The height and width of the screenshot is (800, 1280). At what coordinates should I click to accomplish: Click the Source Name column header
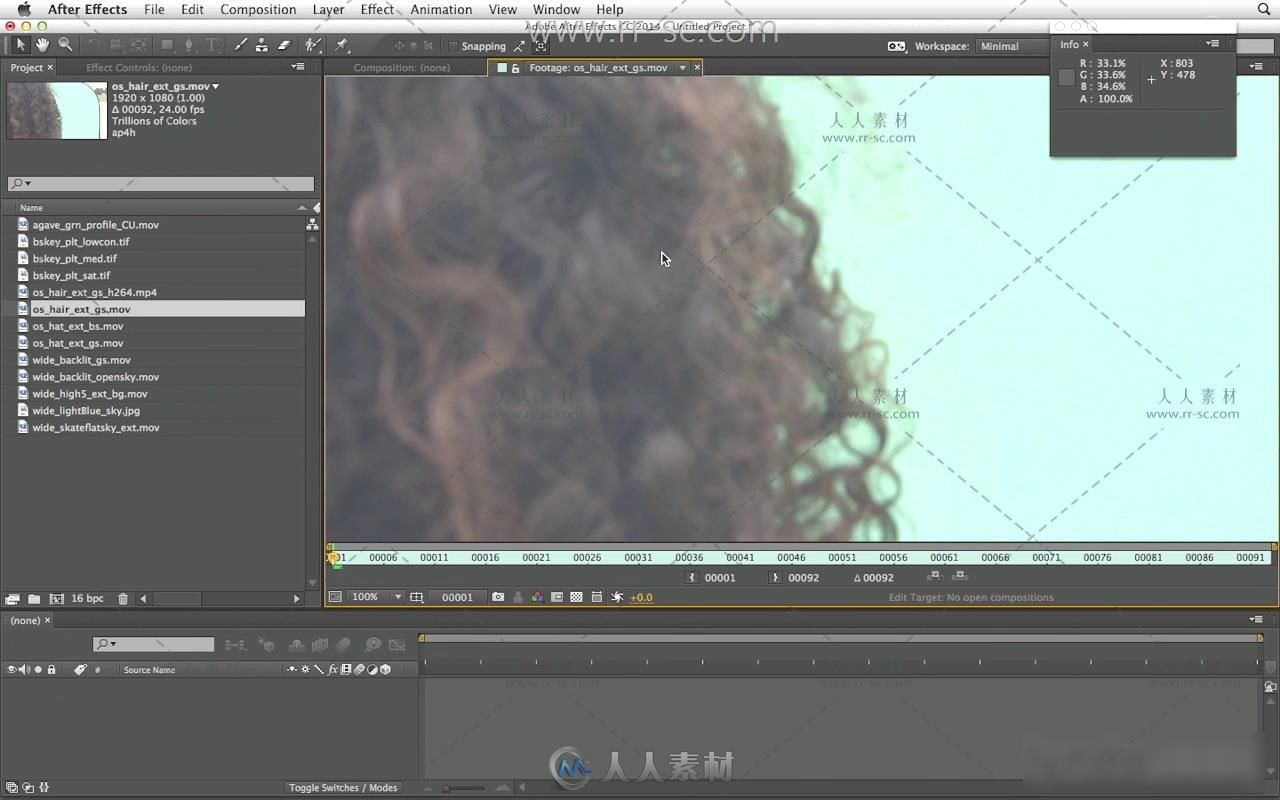[149, 670]
